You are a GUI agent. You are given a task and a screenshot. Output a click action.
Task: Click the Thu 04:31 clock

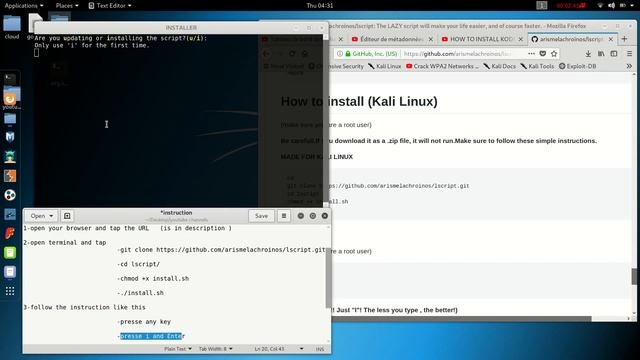pyautogui.click(x=320, y=6)
